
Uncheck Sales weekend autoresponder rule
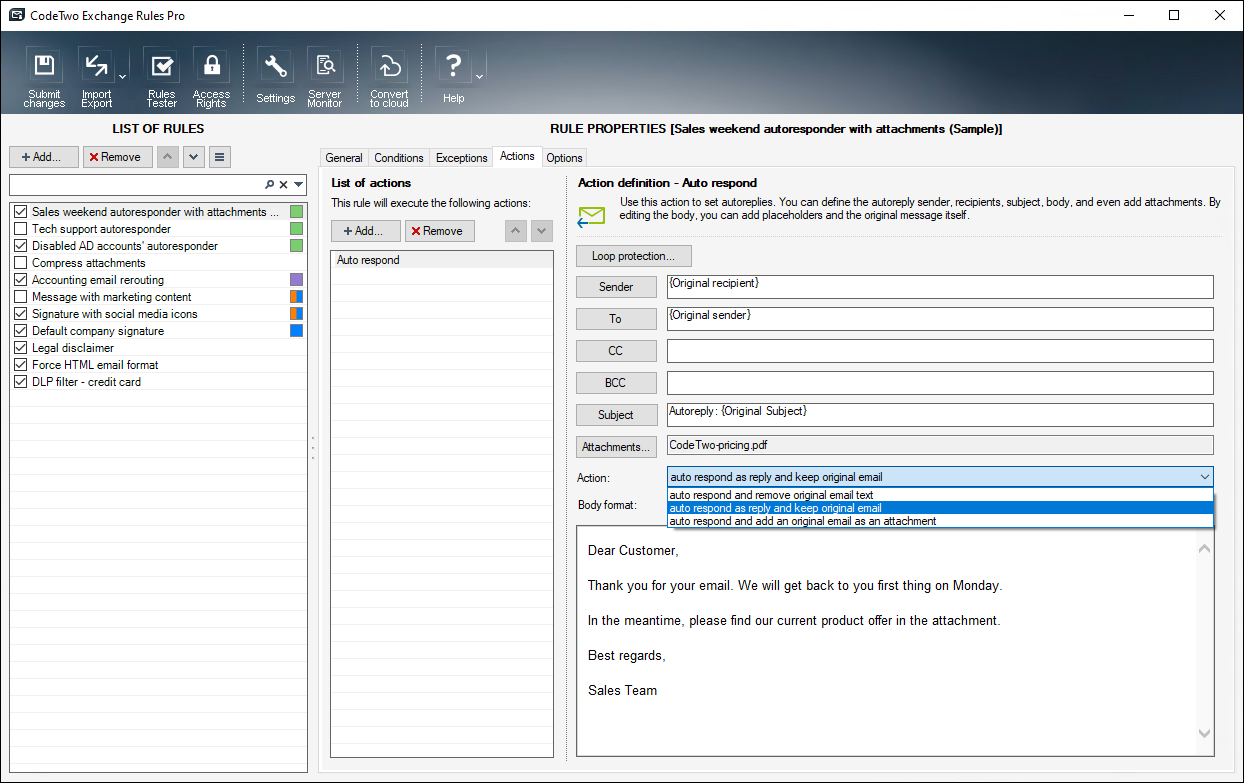point(20,212)
